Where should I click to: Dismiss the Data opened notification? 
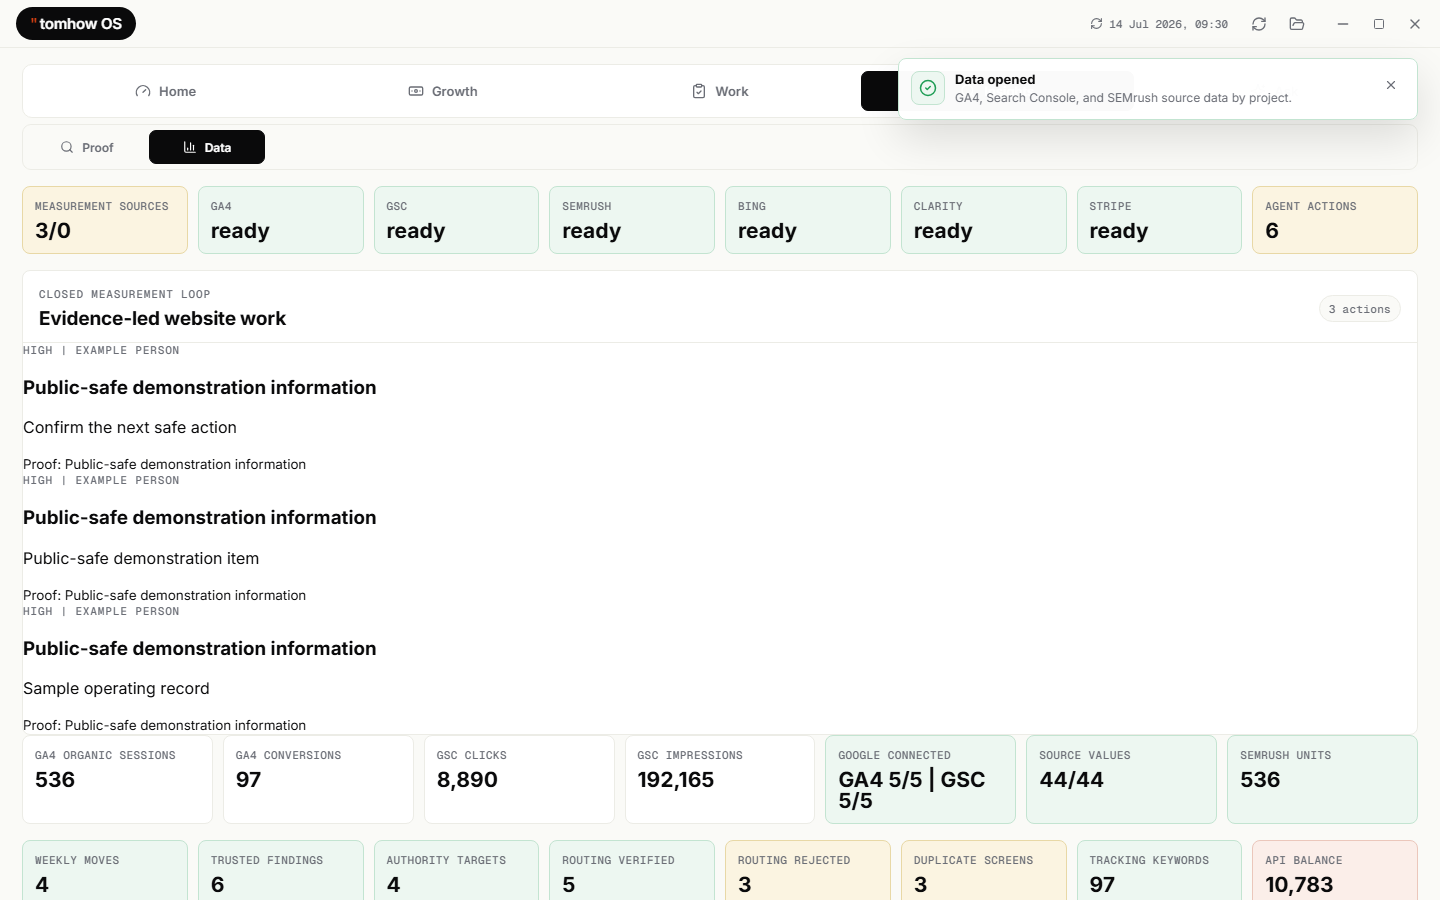1391,85
